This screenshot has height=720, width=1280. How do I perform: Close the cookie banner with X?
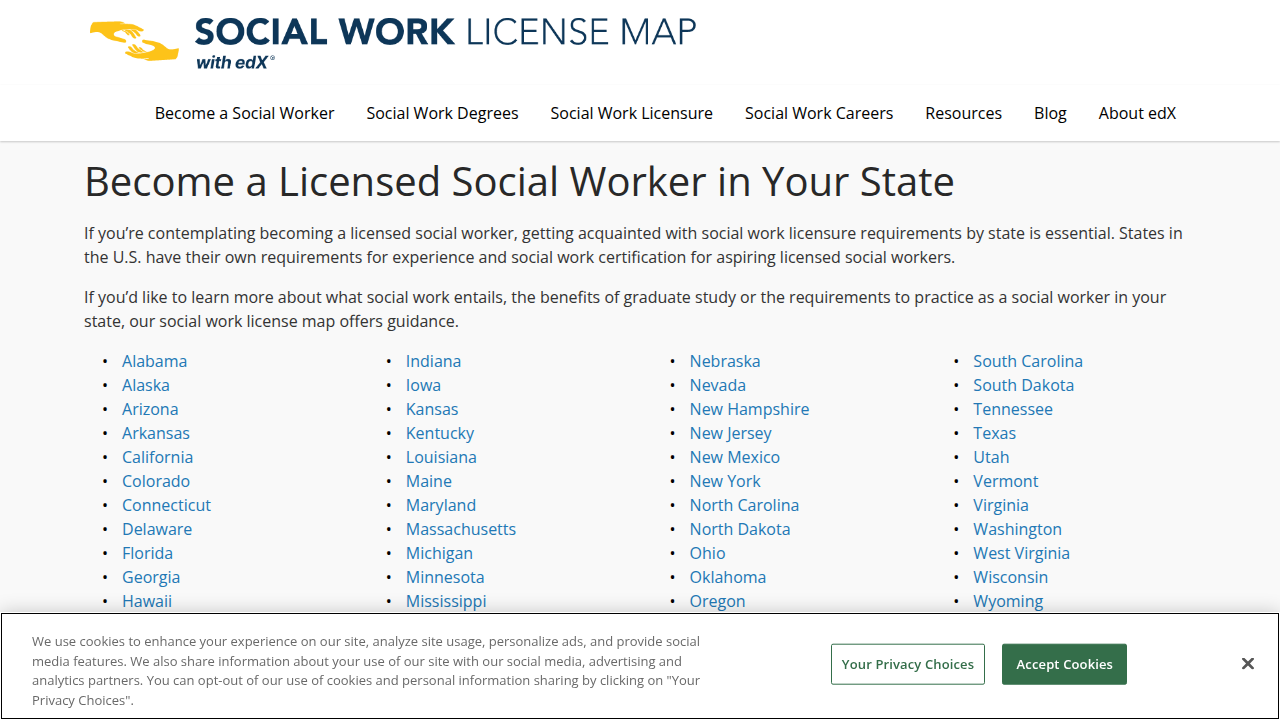click(1248, 664)
